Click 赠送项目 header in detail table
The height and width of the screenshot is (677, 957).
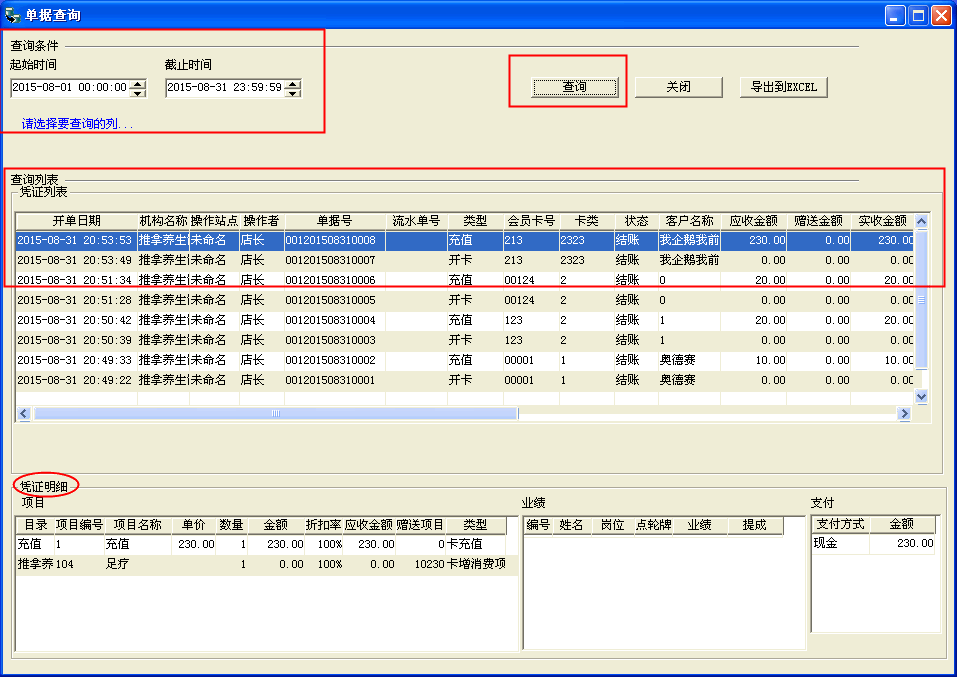point(419,525)
